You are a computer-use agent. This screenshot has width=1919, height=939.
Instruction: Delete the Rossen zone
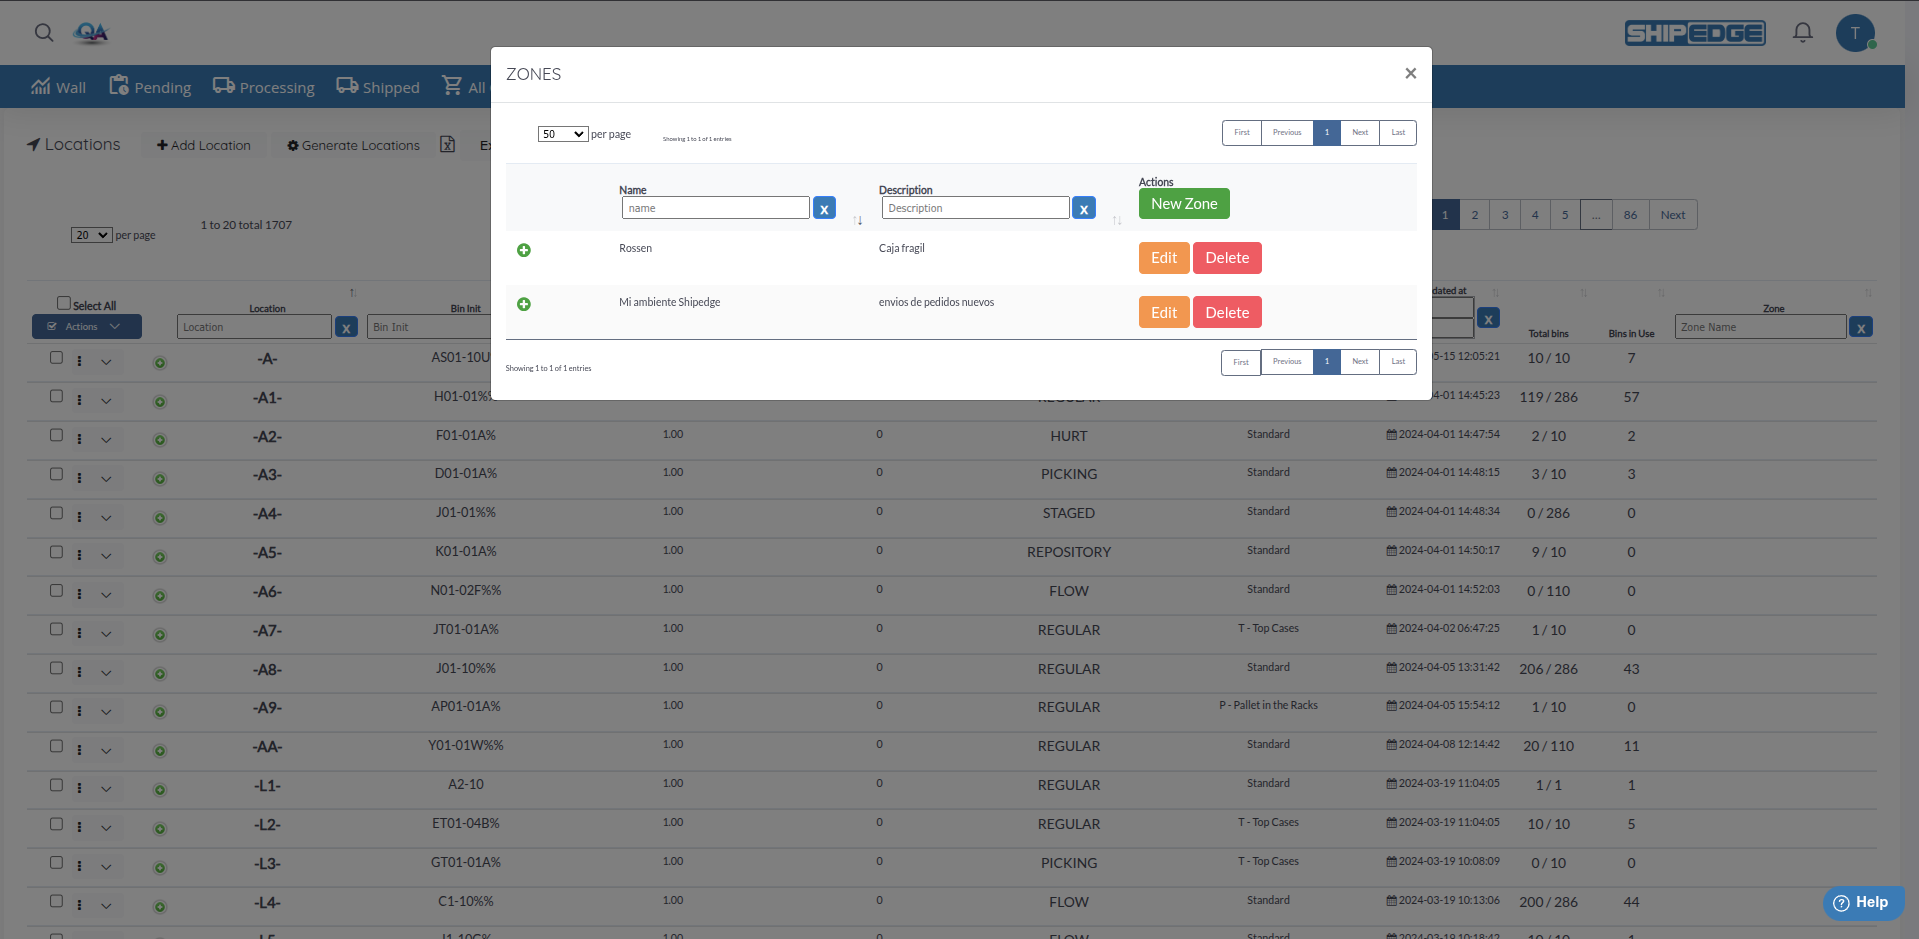tap(1227, 258)
